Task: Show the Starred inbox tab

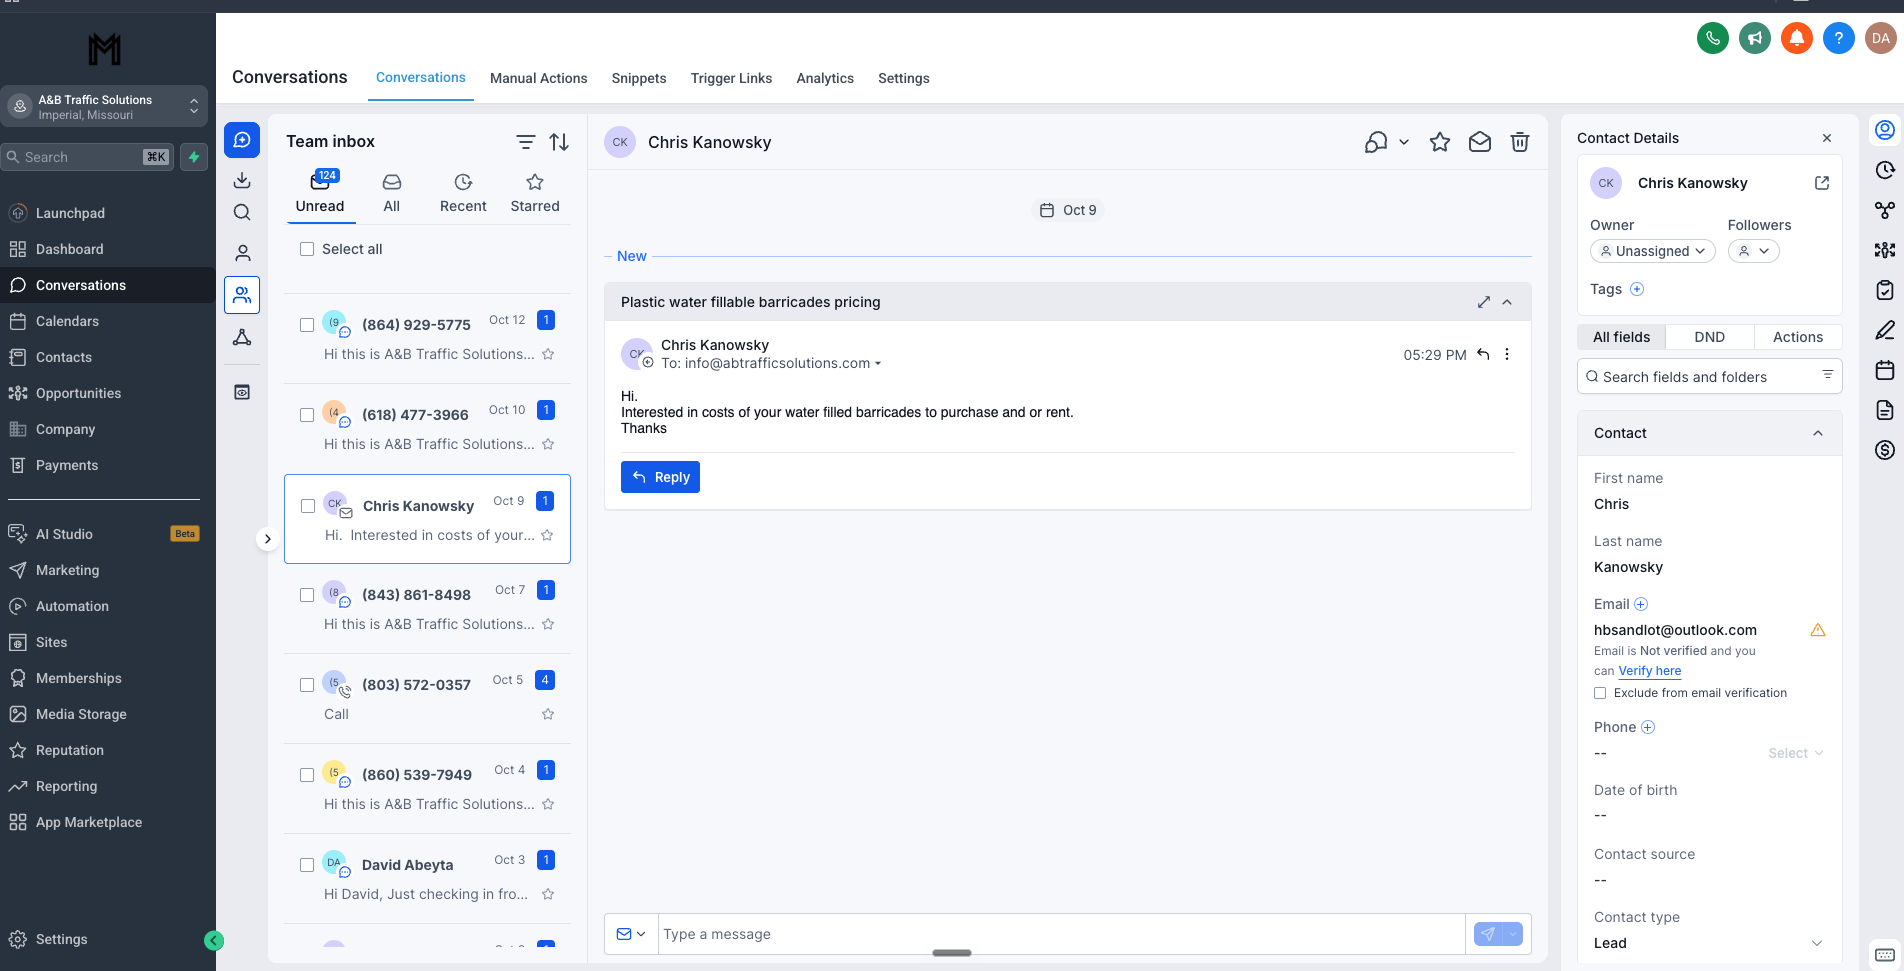Action: 535,194
